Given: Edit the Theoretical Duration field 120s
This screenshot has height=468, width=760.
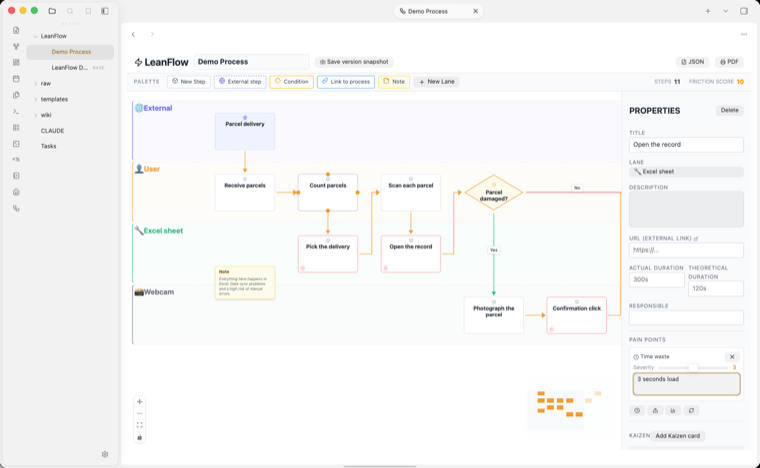Looking at the screenshot, I should tap(715, 288).
